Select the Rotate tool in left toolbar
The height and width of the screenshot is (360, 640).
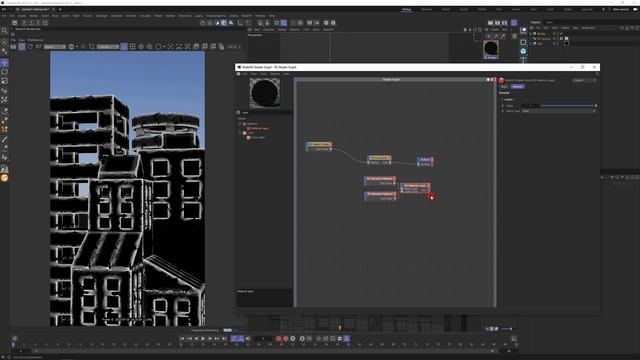tap(4, 72)
